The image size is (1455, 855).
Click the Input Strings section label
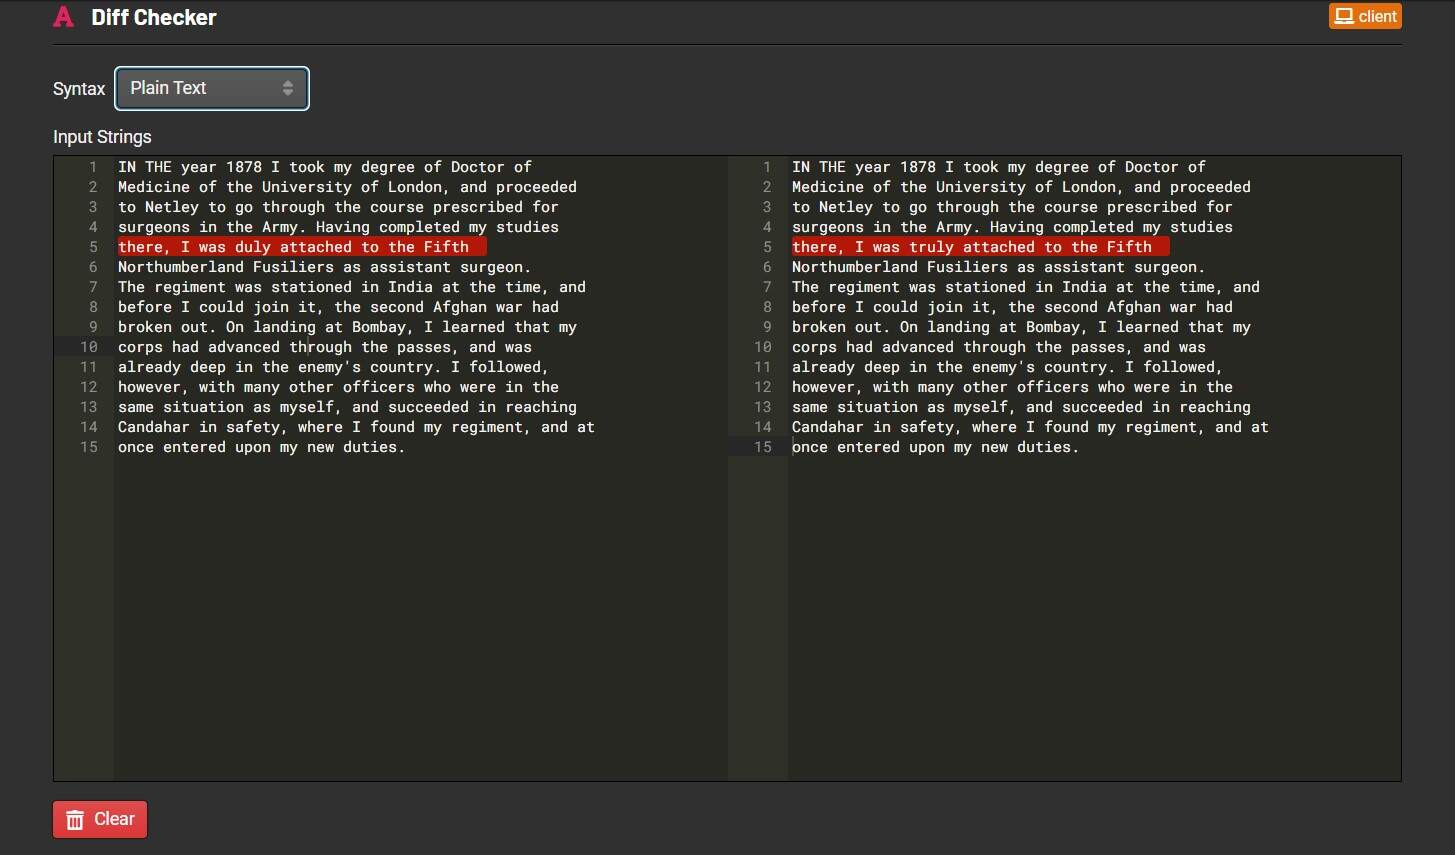[101, 136]
